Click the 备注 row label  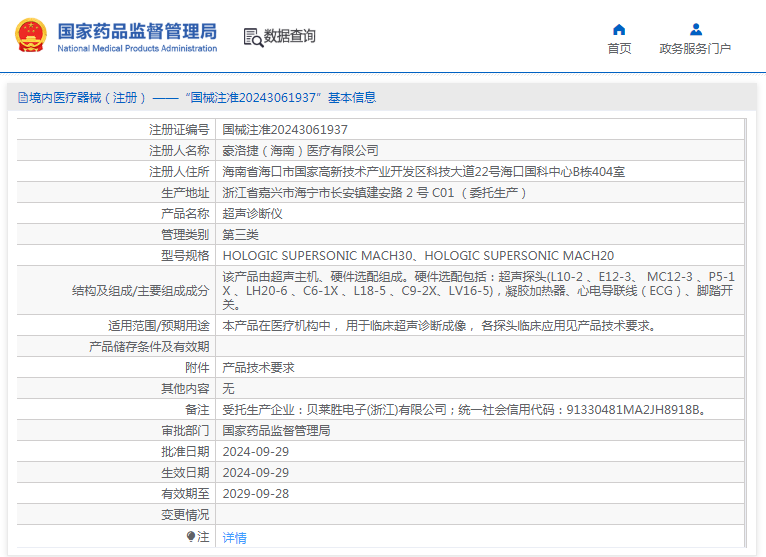point(197,409)
